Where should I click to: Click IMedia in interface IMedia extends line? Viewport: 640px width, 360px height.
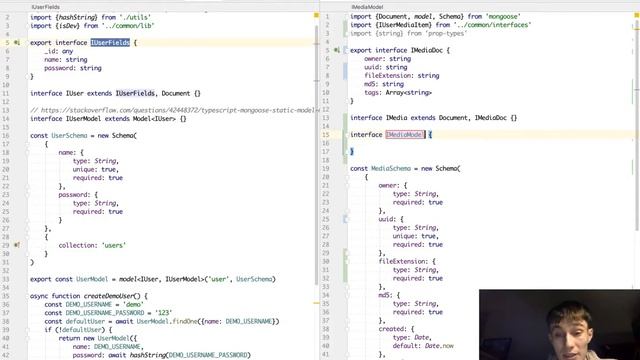tap(396, 118)
